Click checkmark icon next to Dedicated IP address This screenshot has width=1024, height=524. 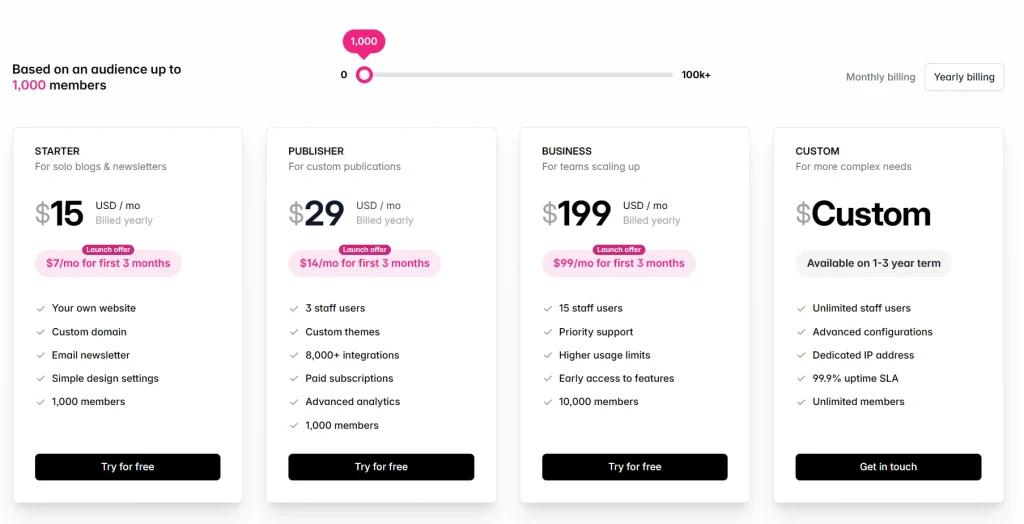[802, 355]
